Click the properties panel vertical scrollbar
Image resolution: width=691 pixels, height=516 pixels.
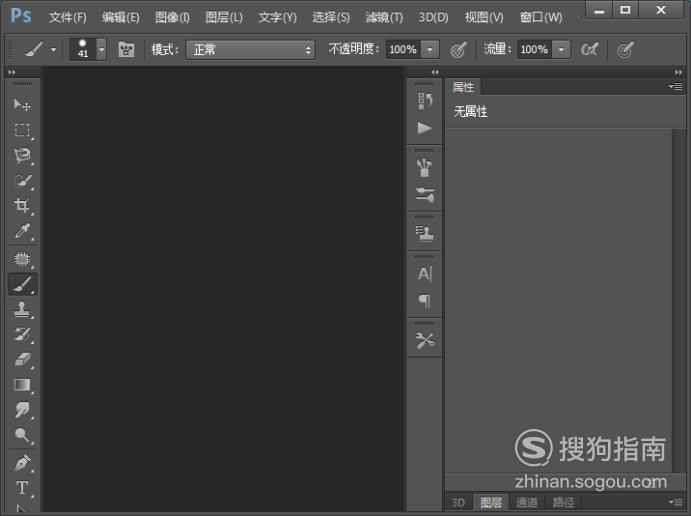coord(677,300)
